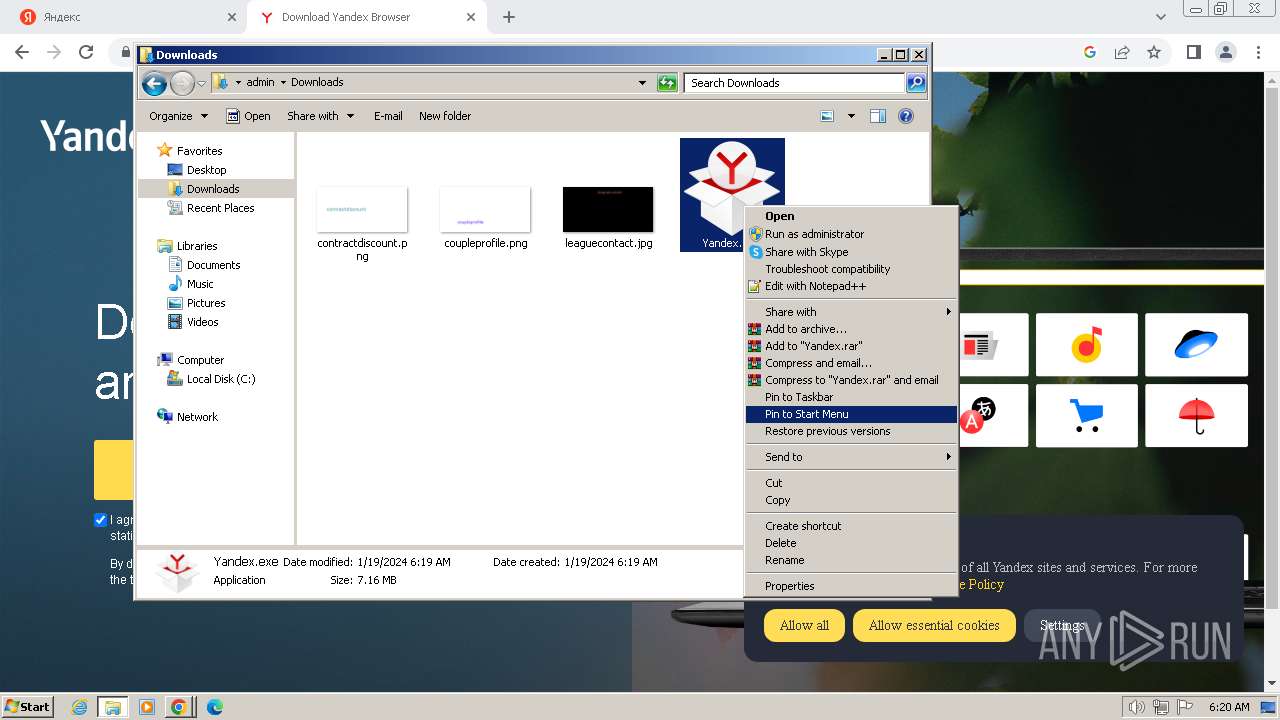
Task: Open Chrome side panel icon
Action: (x=1193, y=52)
